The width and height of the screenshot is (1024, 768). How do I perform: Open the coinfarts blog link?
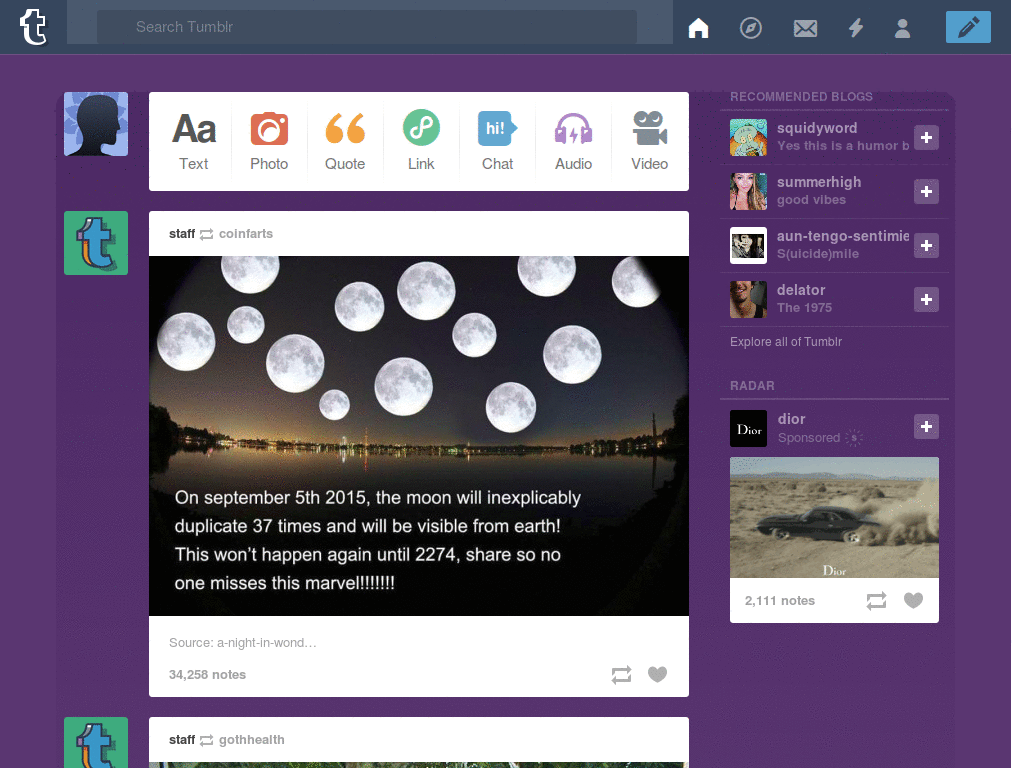pos(246,234)
